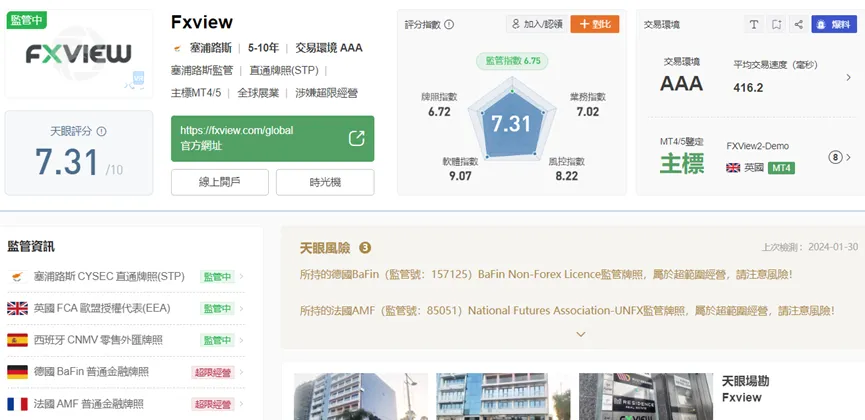Open the third Residence sign photo
Screen dimensions: 865x420
[x=645, y=396]
